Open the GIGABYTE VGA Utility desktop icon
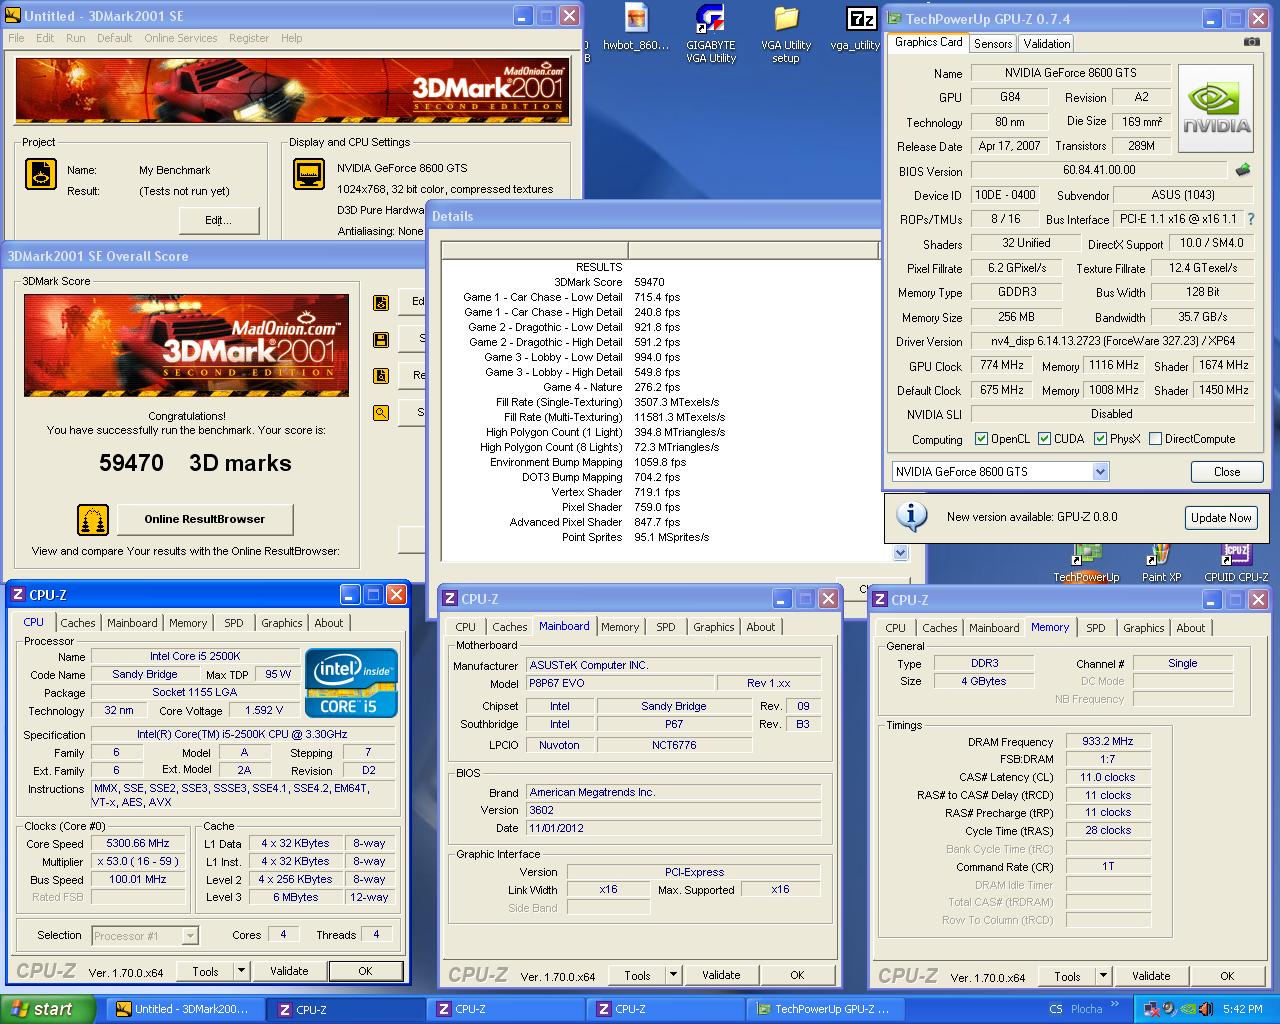 710,33
